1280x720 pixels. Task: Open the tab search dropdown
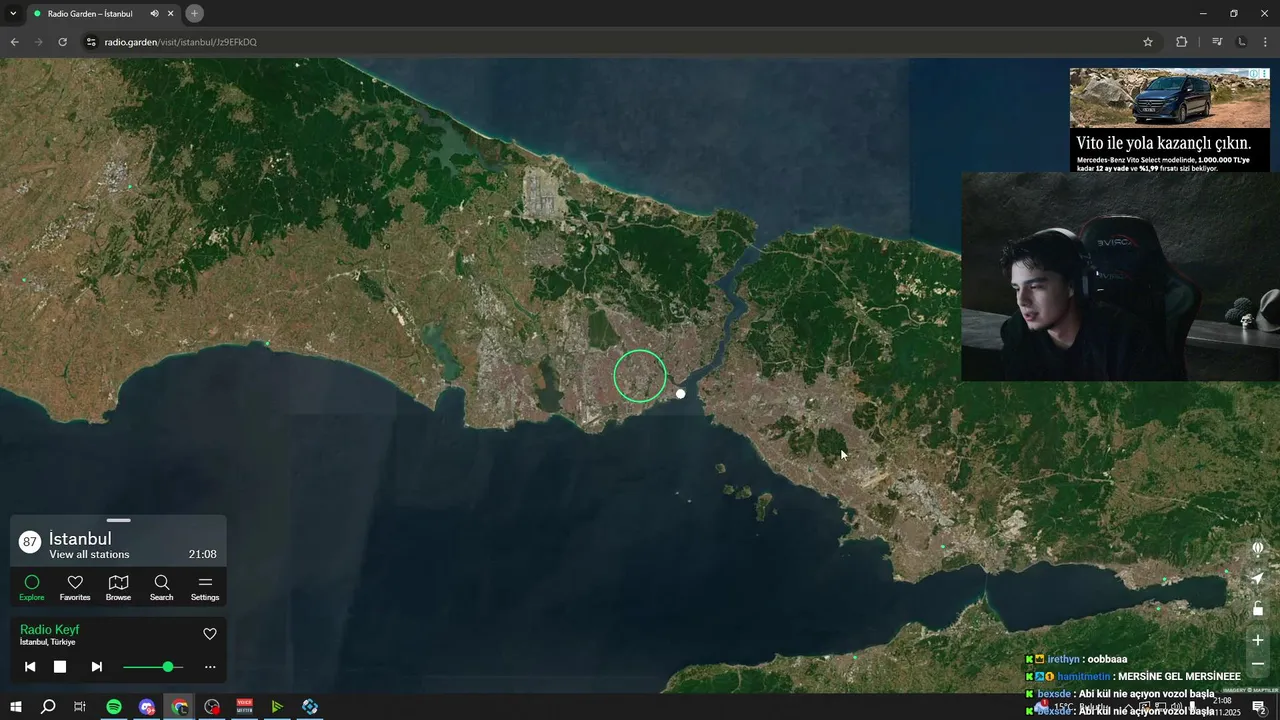(x=13, y=14)
